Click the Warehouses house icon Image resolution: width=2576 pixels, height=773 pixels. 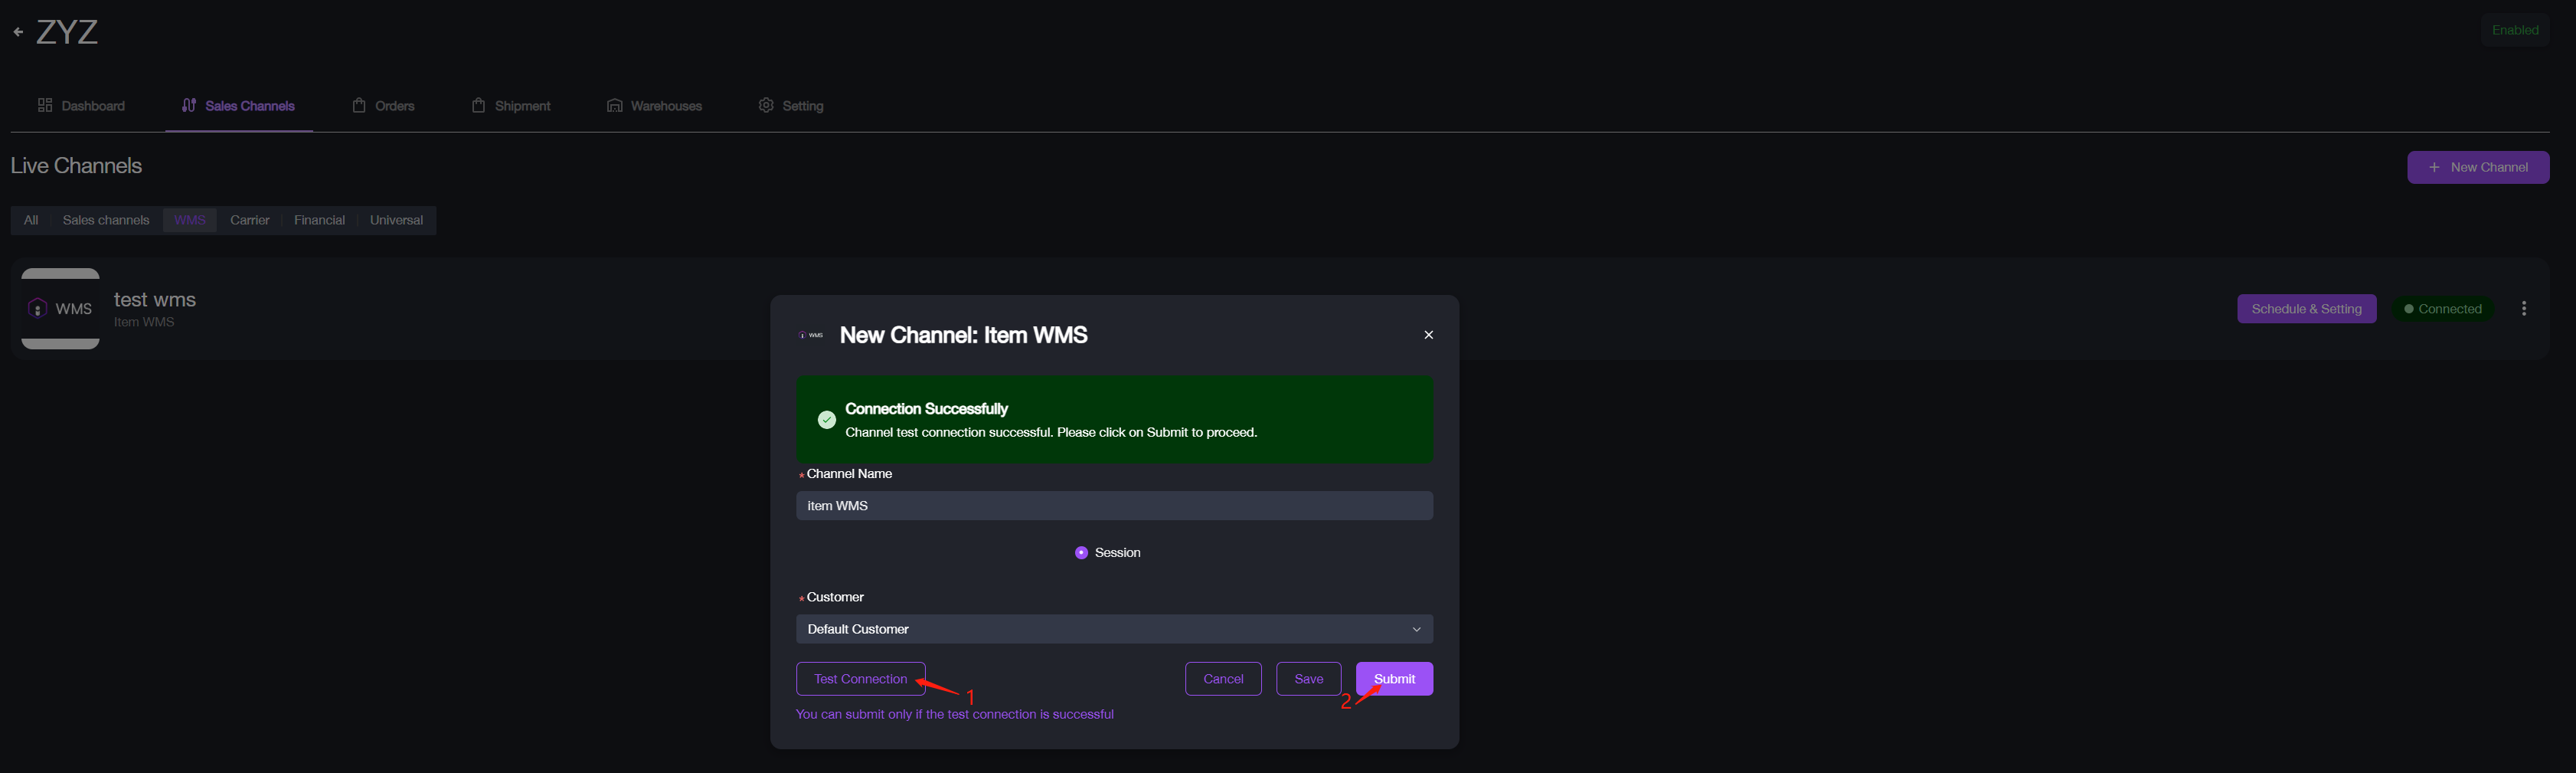[614, 104]
